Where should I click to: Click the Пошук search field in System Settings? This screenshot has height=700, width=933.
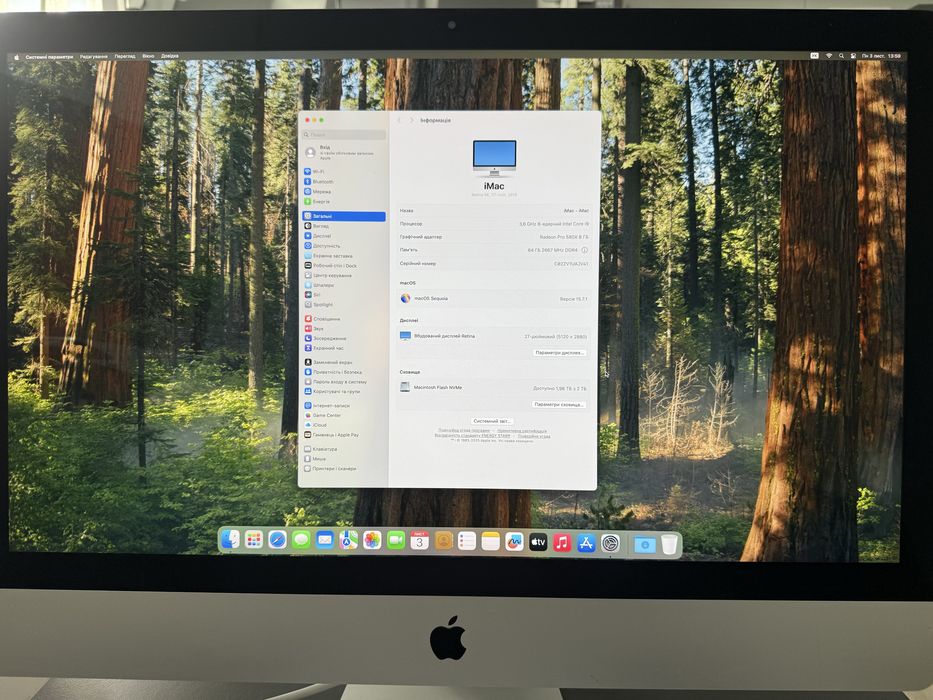pos(343,135)
